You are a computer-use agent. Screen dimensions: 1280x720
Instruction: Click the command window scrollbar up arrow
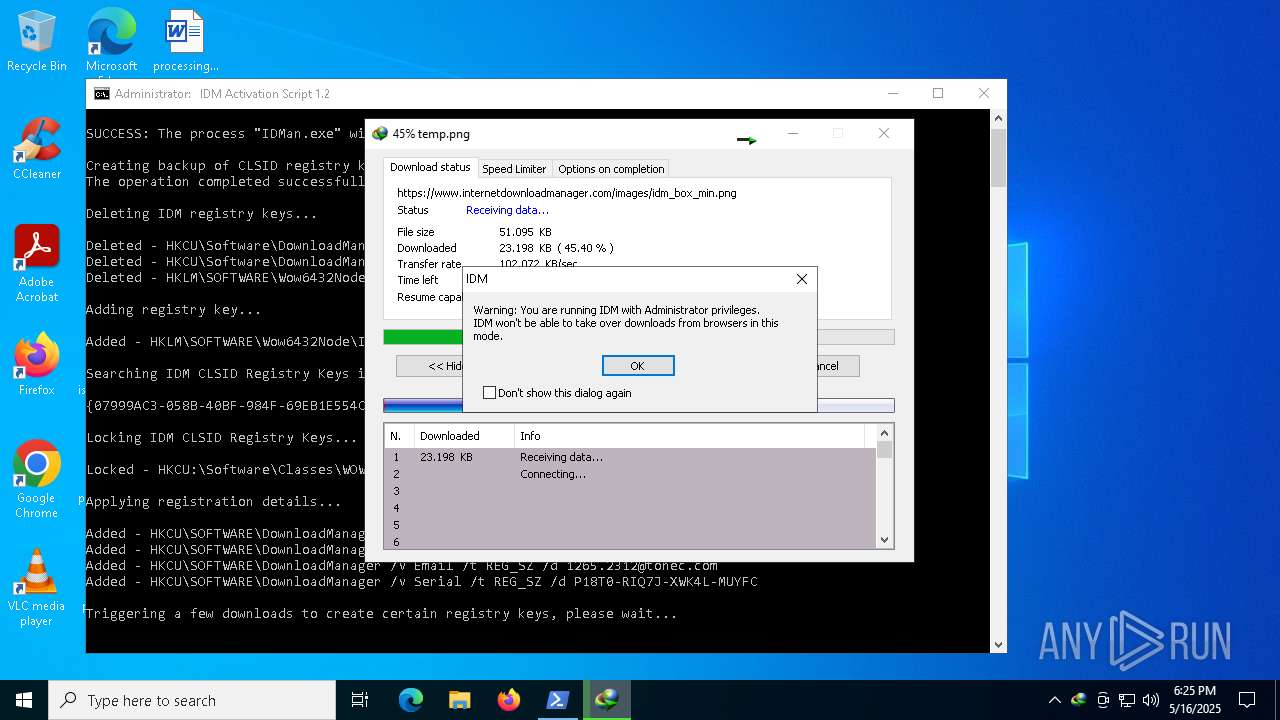[x=998, y=118]
